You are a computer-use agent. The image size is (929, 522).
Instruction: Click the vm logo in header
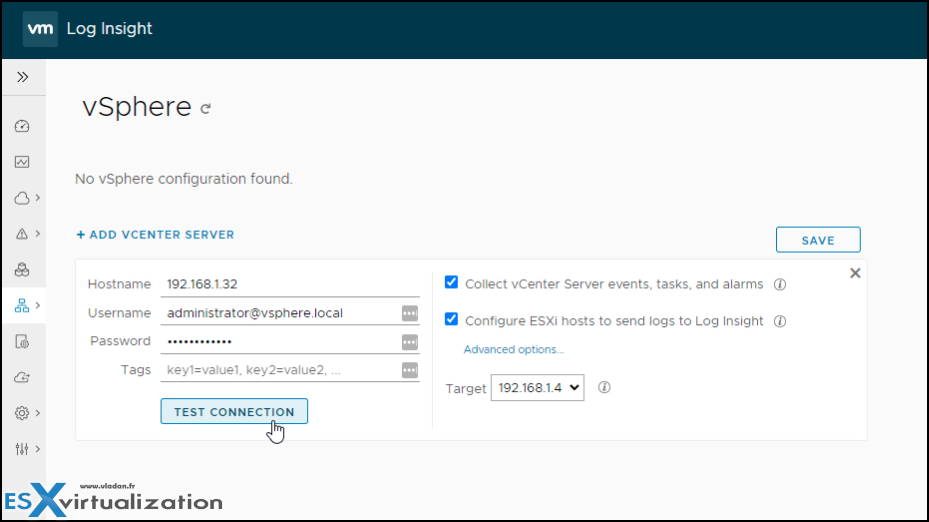pyautogui.click(x=40, y=28)
